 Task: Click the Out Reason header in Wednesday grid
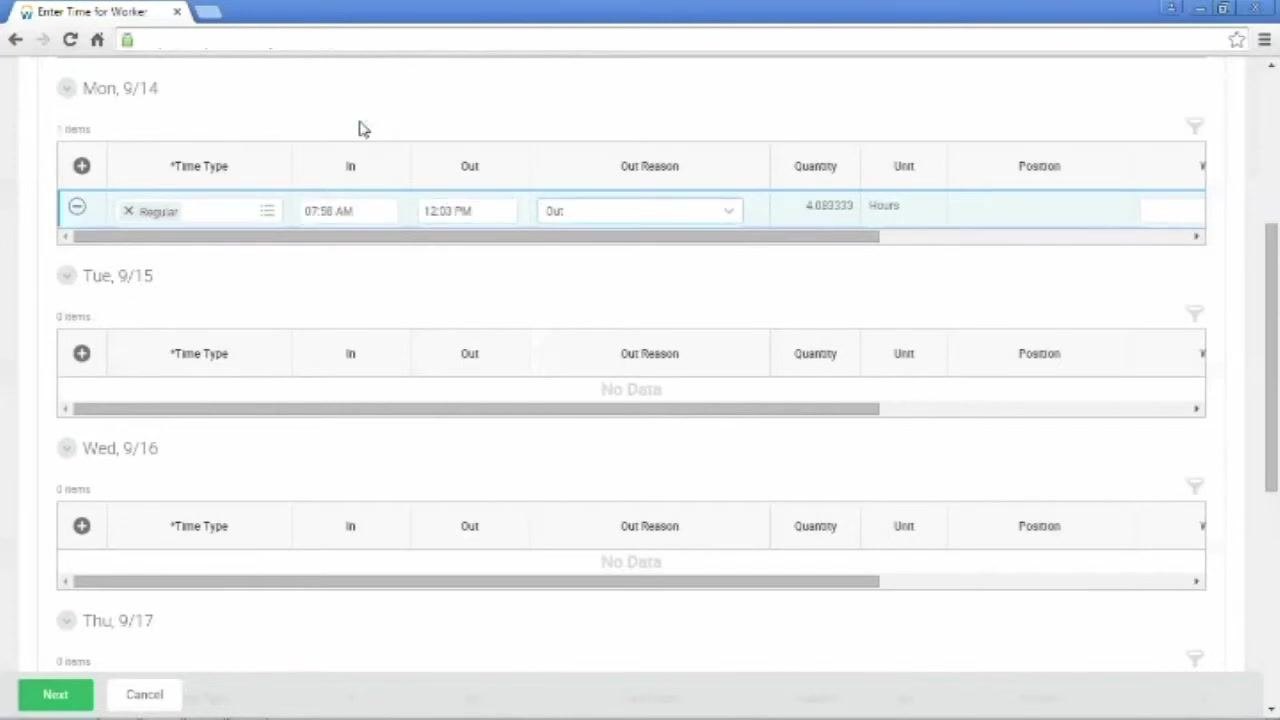pos(649,526)
